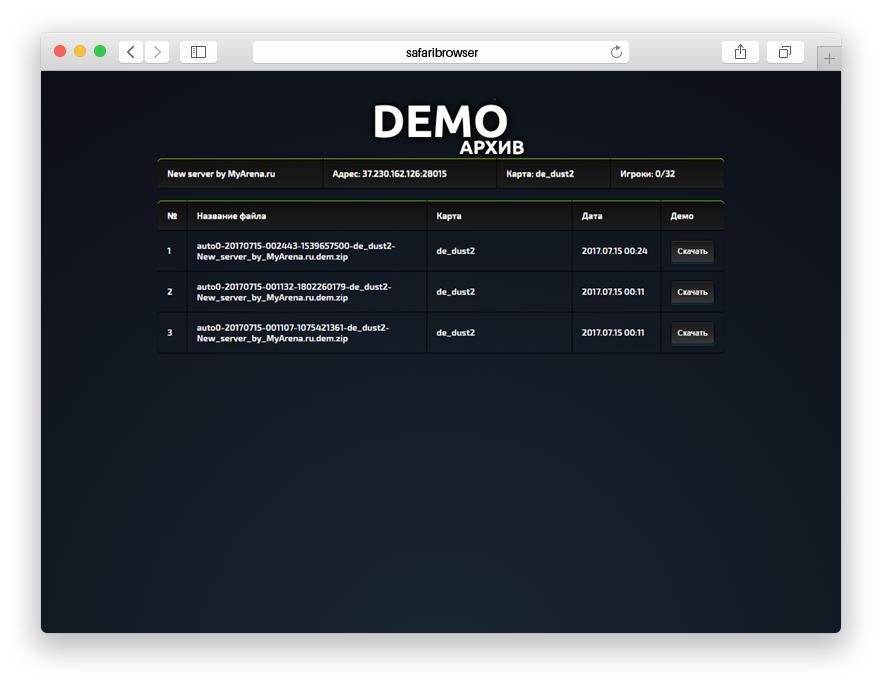Minimize the window with the yellow button
This screenshot has height=682, width=889.
point(80,52)
